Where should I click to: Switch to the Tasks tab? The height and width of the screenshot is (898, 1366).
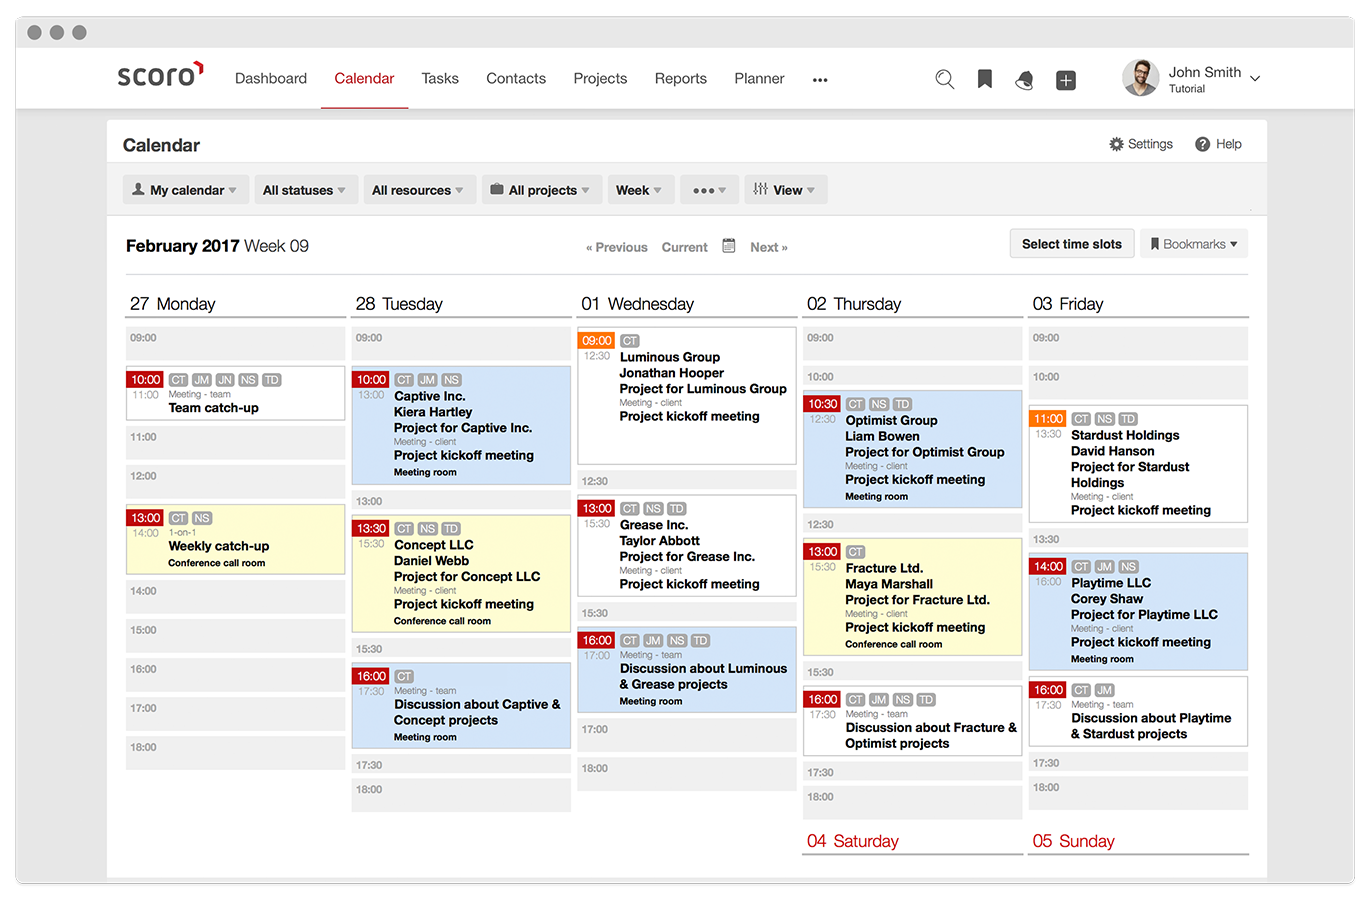point(440,78)
